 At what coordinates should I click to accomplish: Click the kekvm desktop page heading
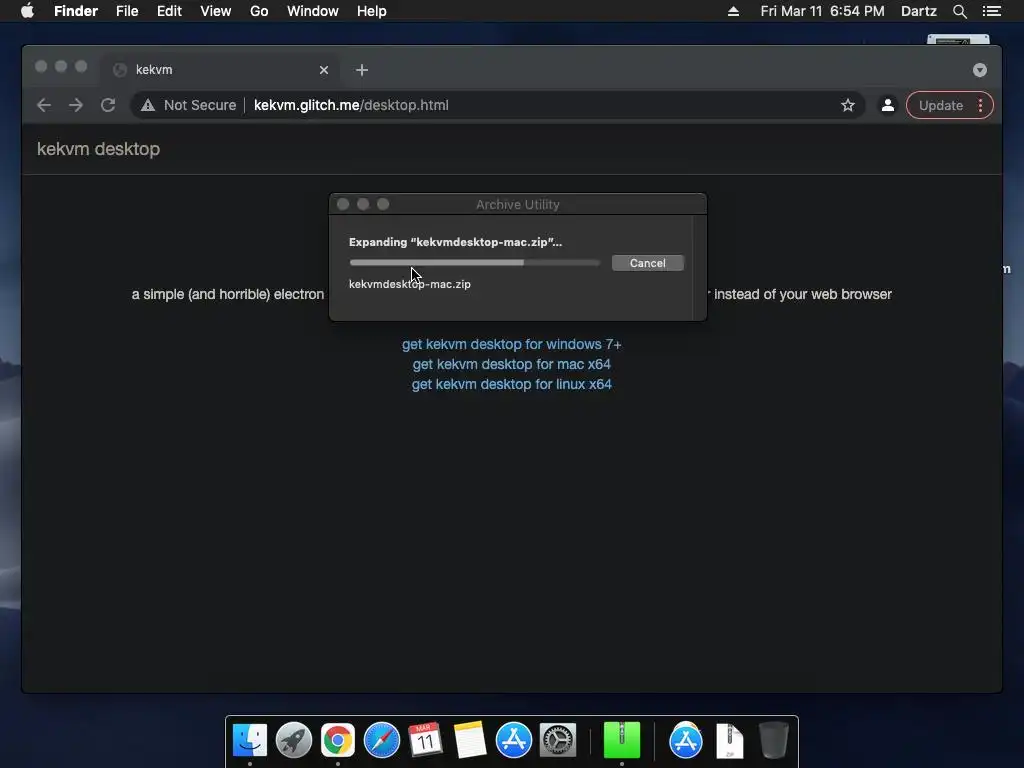[x=99, y=149]
